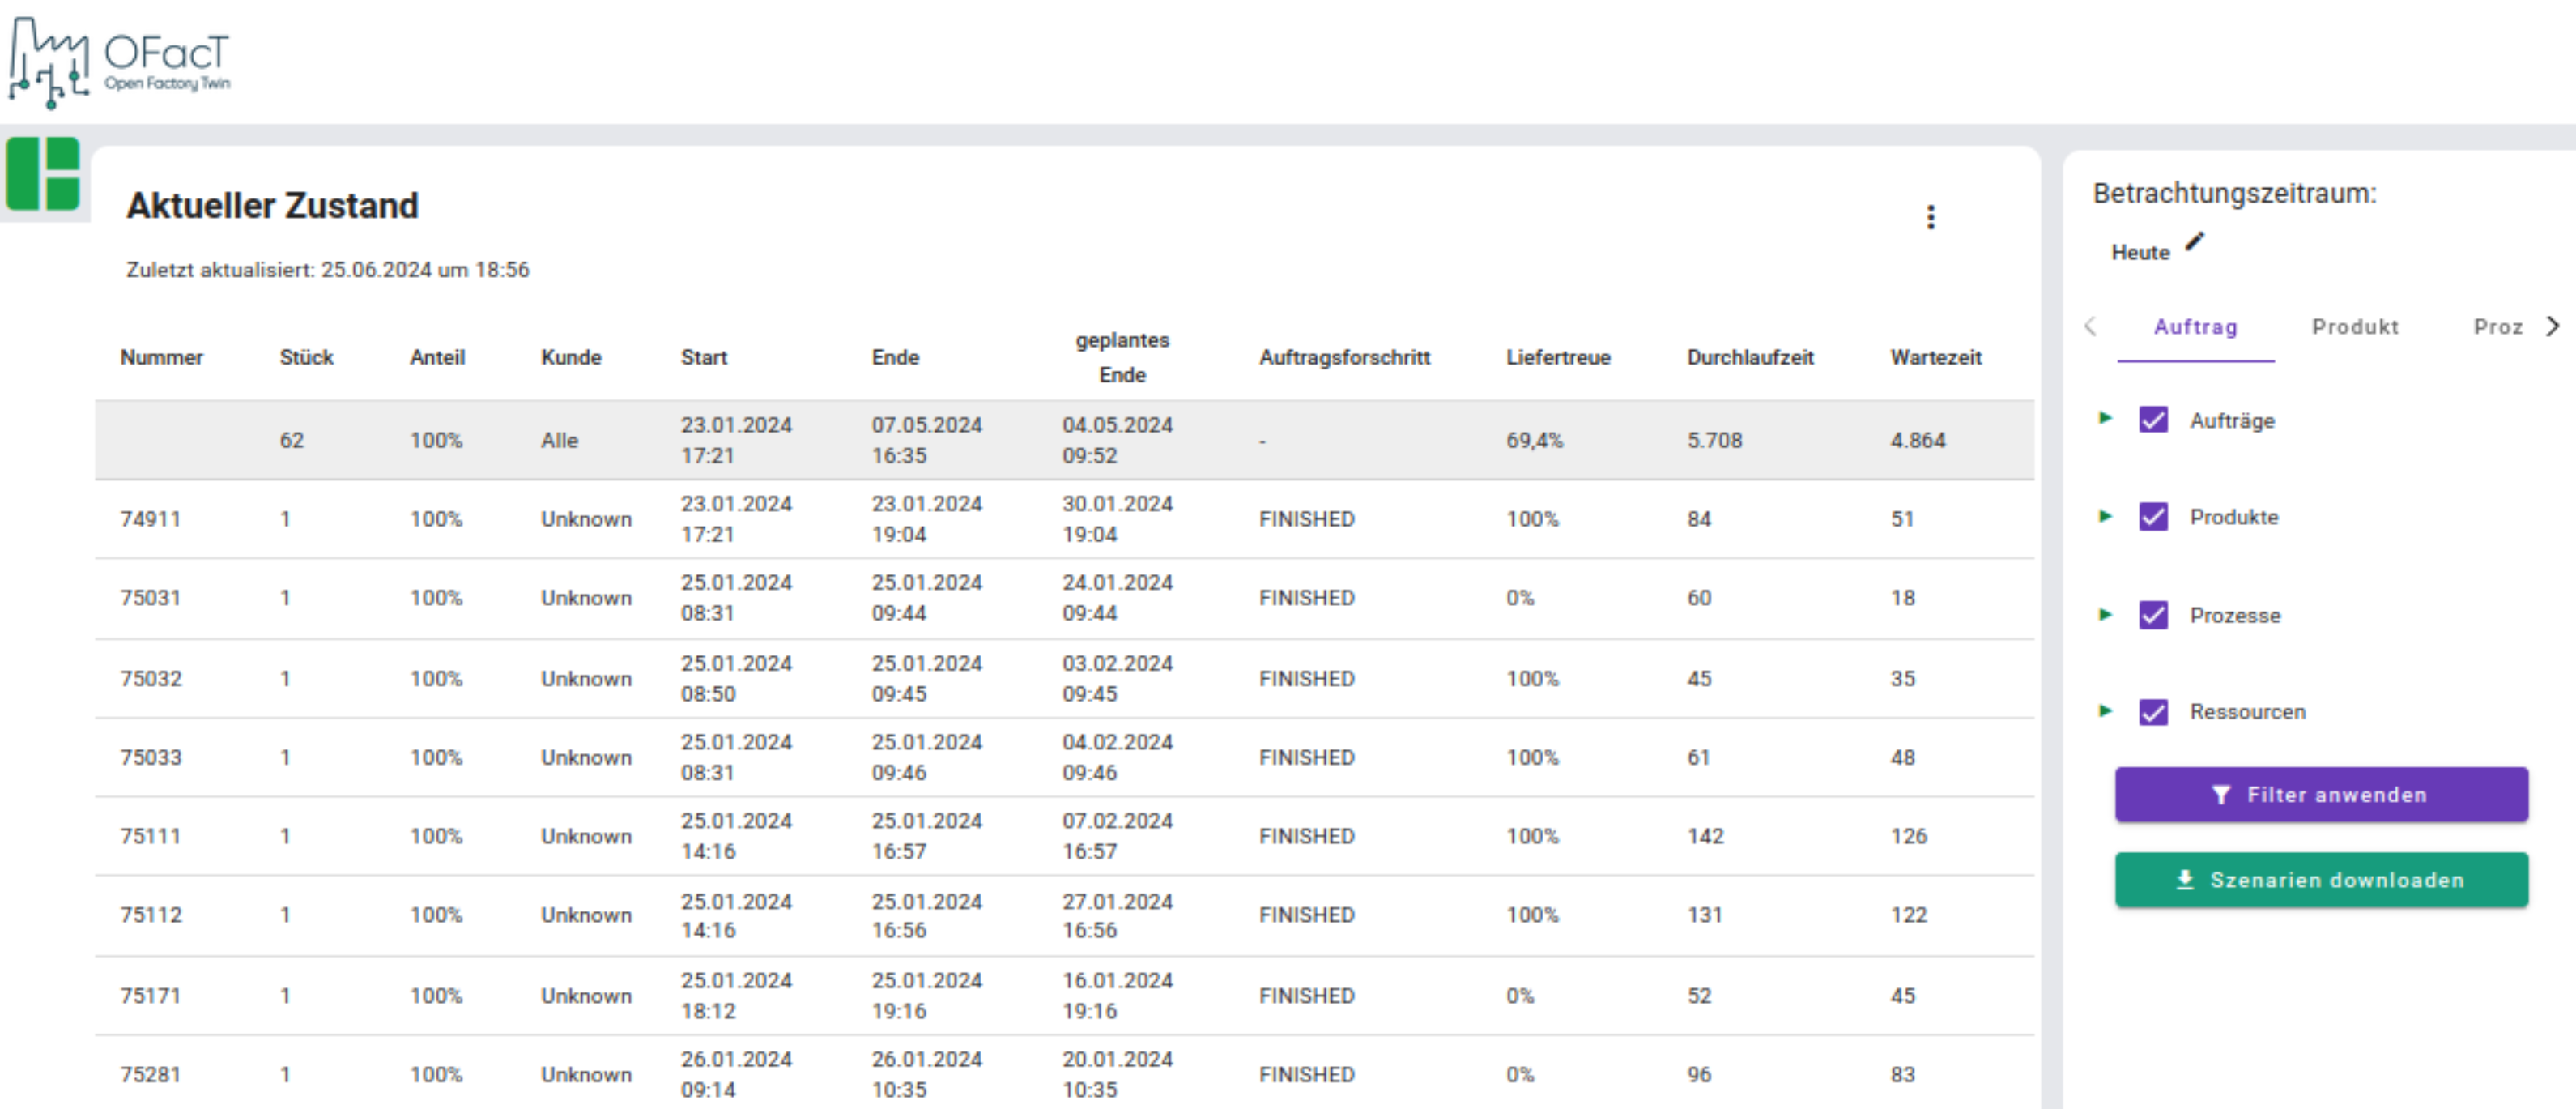Toggle the Prozesse checkbox

pos(2153,615)
